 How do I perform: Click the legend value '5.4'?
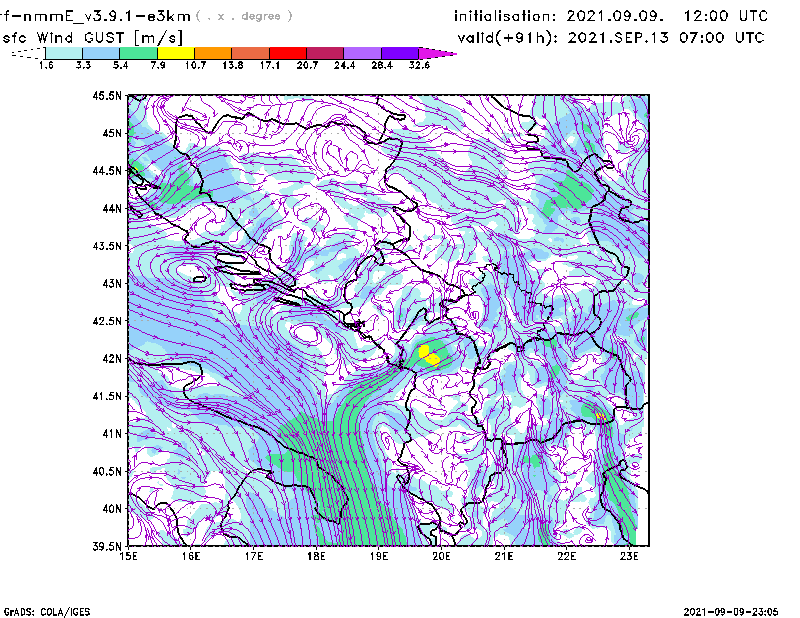(120, 65)
